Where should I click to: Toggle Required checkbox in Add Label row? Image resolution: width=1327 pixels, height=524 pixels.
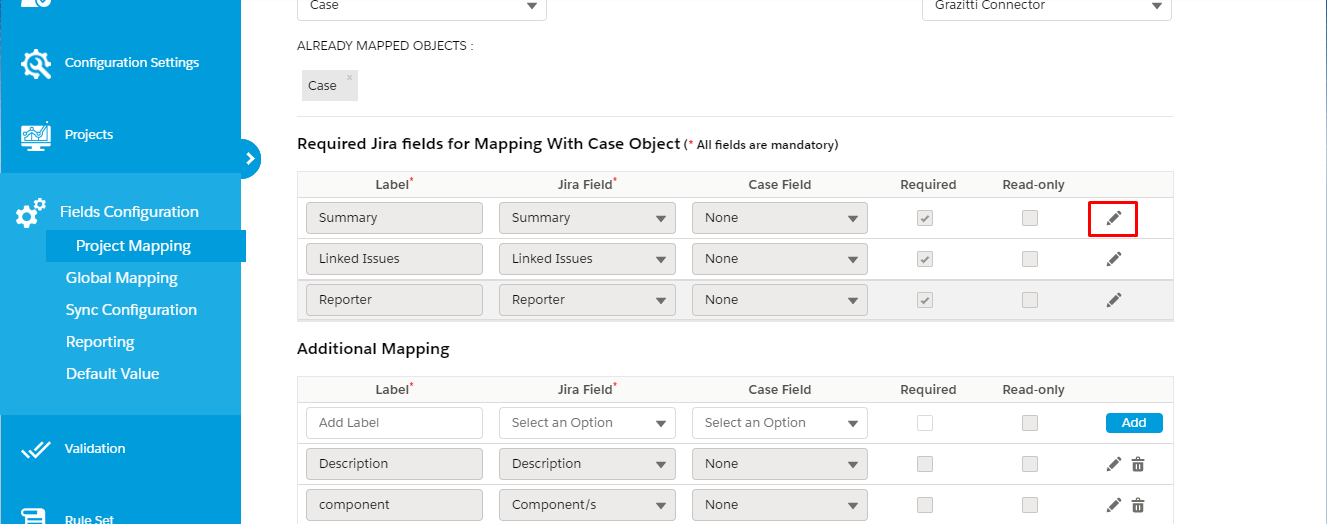(x=925, y=423)
